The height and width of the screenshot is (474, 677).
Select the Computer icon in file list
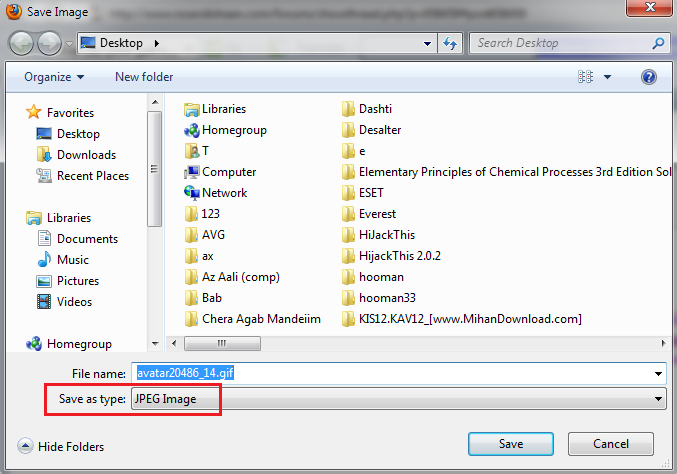pos(192,172)
